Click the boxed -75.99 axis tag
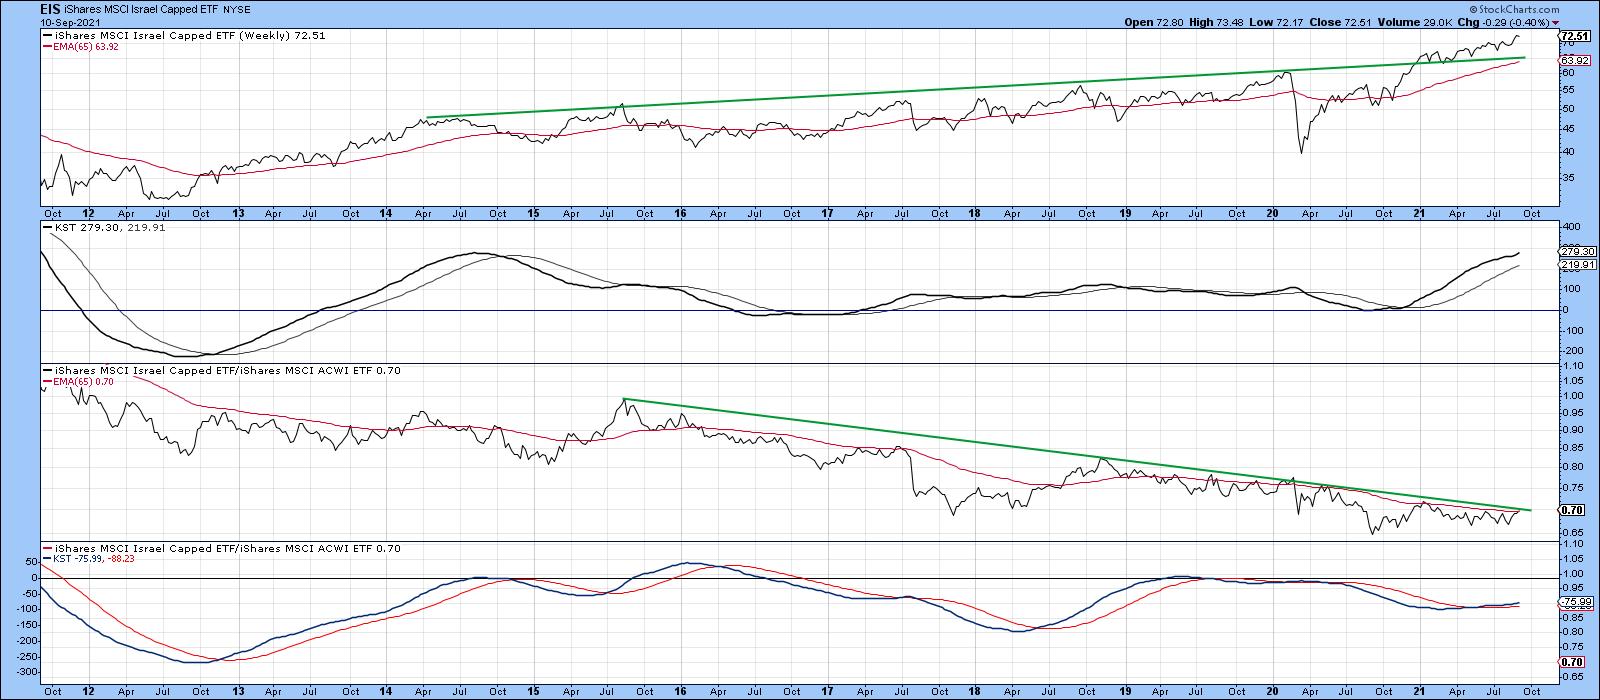Viewport: 1600px width, 700px height. [x=1575, y=602]
